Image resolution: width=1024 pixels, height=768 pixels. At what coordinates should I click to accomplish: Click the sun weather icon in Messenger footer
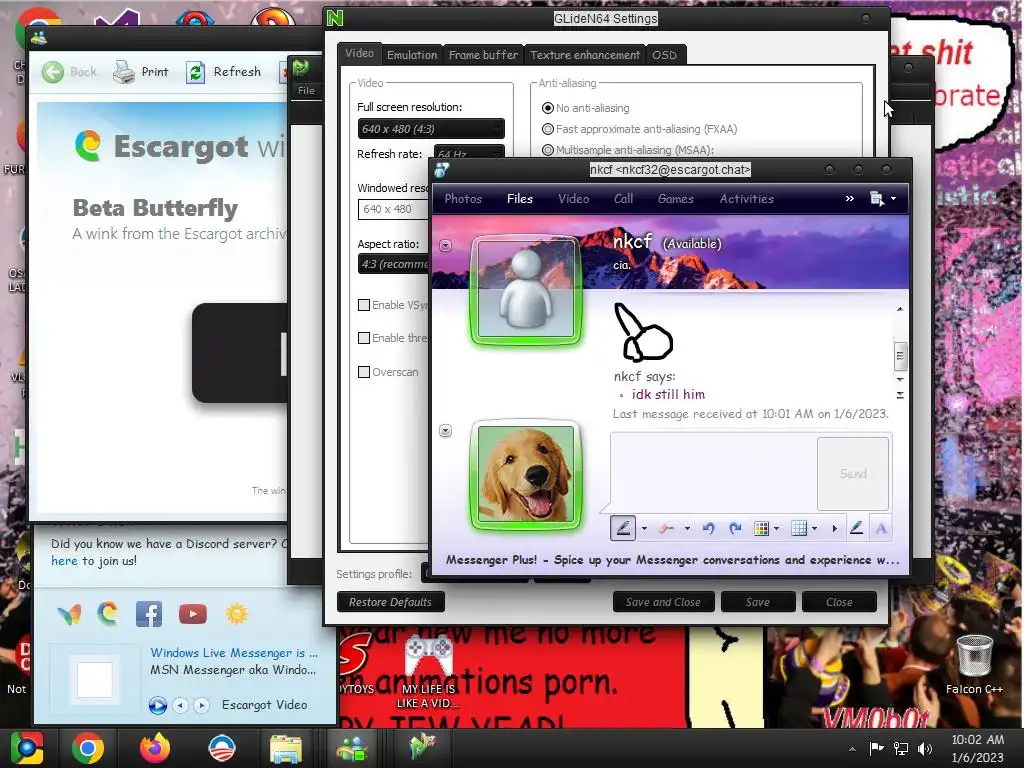point(236,614)
